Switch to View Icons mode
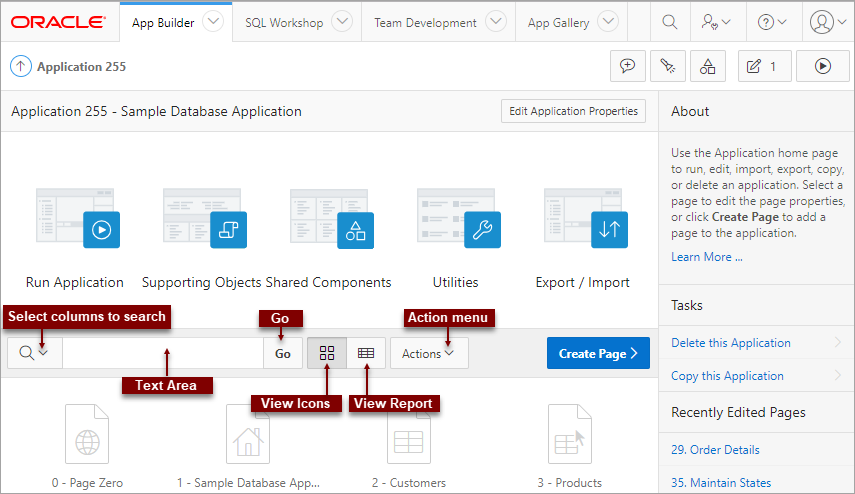This screenshot has height=494, width=855. coord(327,353)
